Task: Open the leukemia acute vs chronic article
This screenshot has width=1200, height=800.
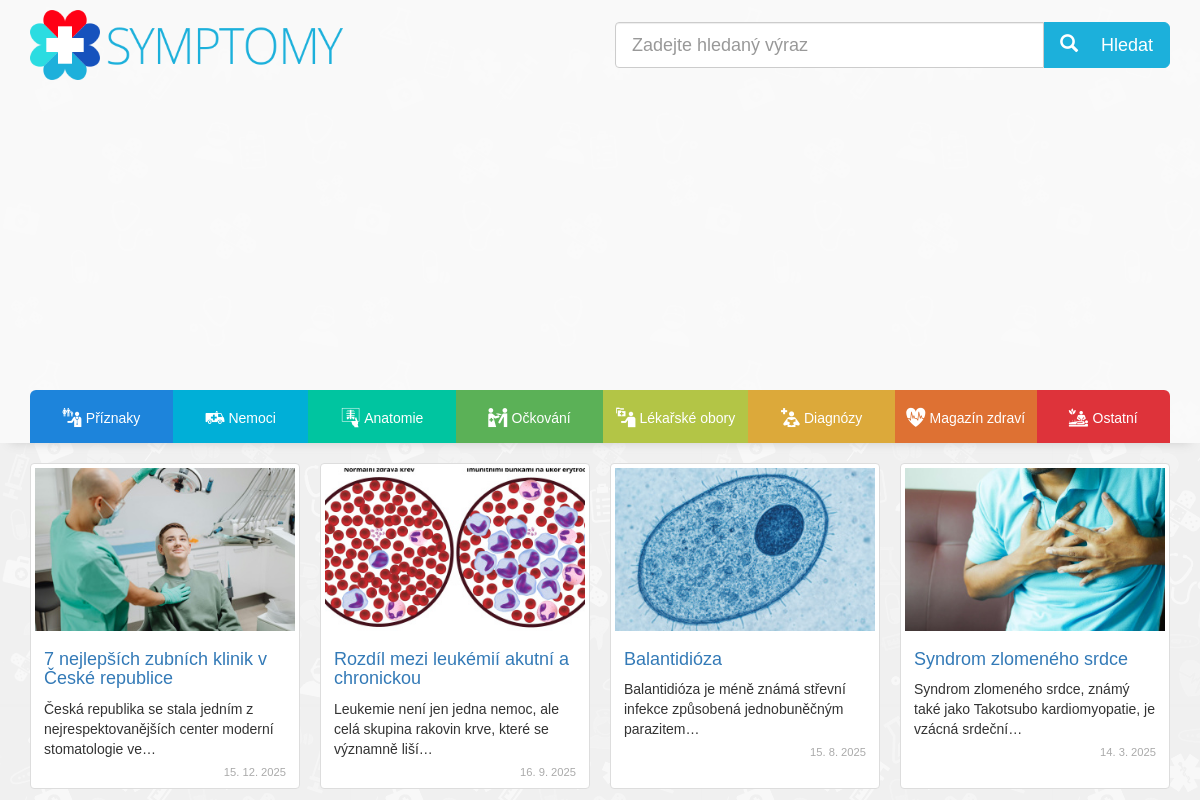Action: click(451, 668)
